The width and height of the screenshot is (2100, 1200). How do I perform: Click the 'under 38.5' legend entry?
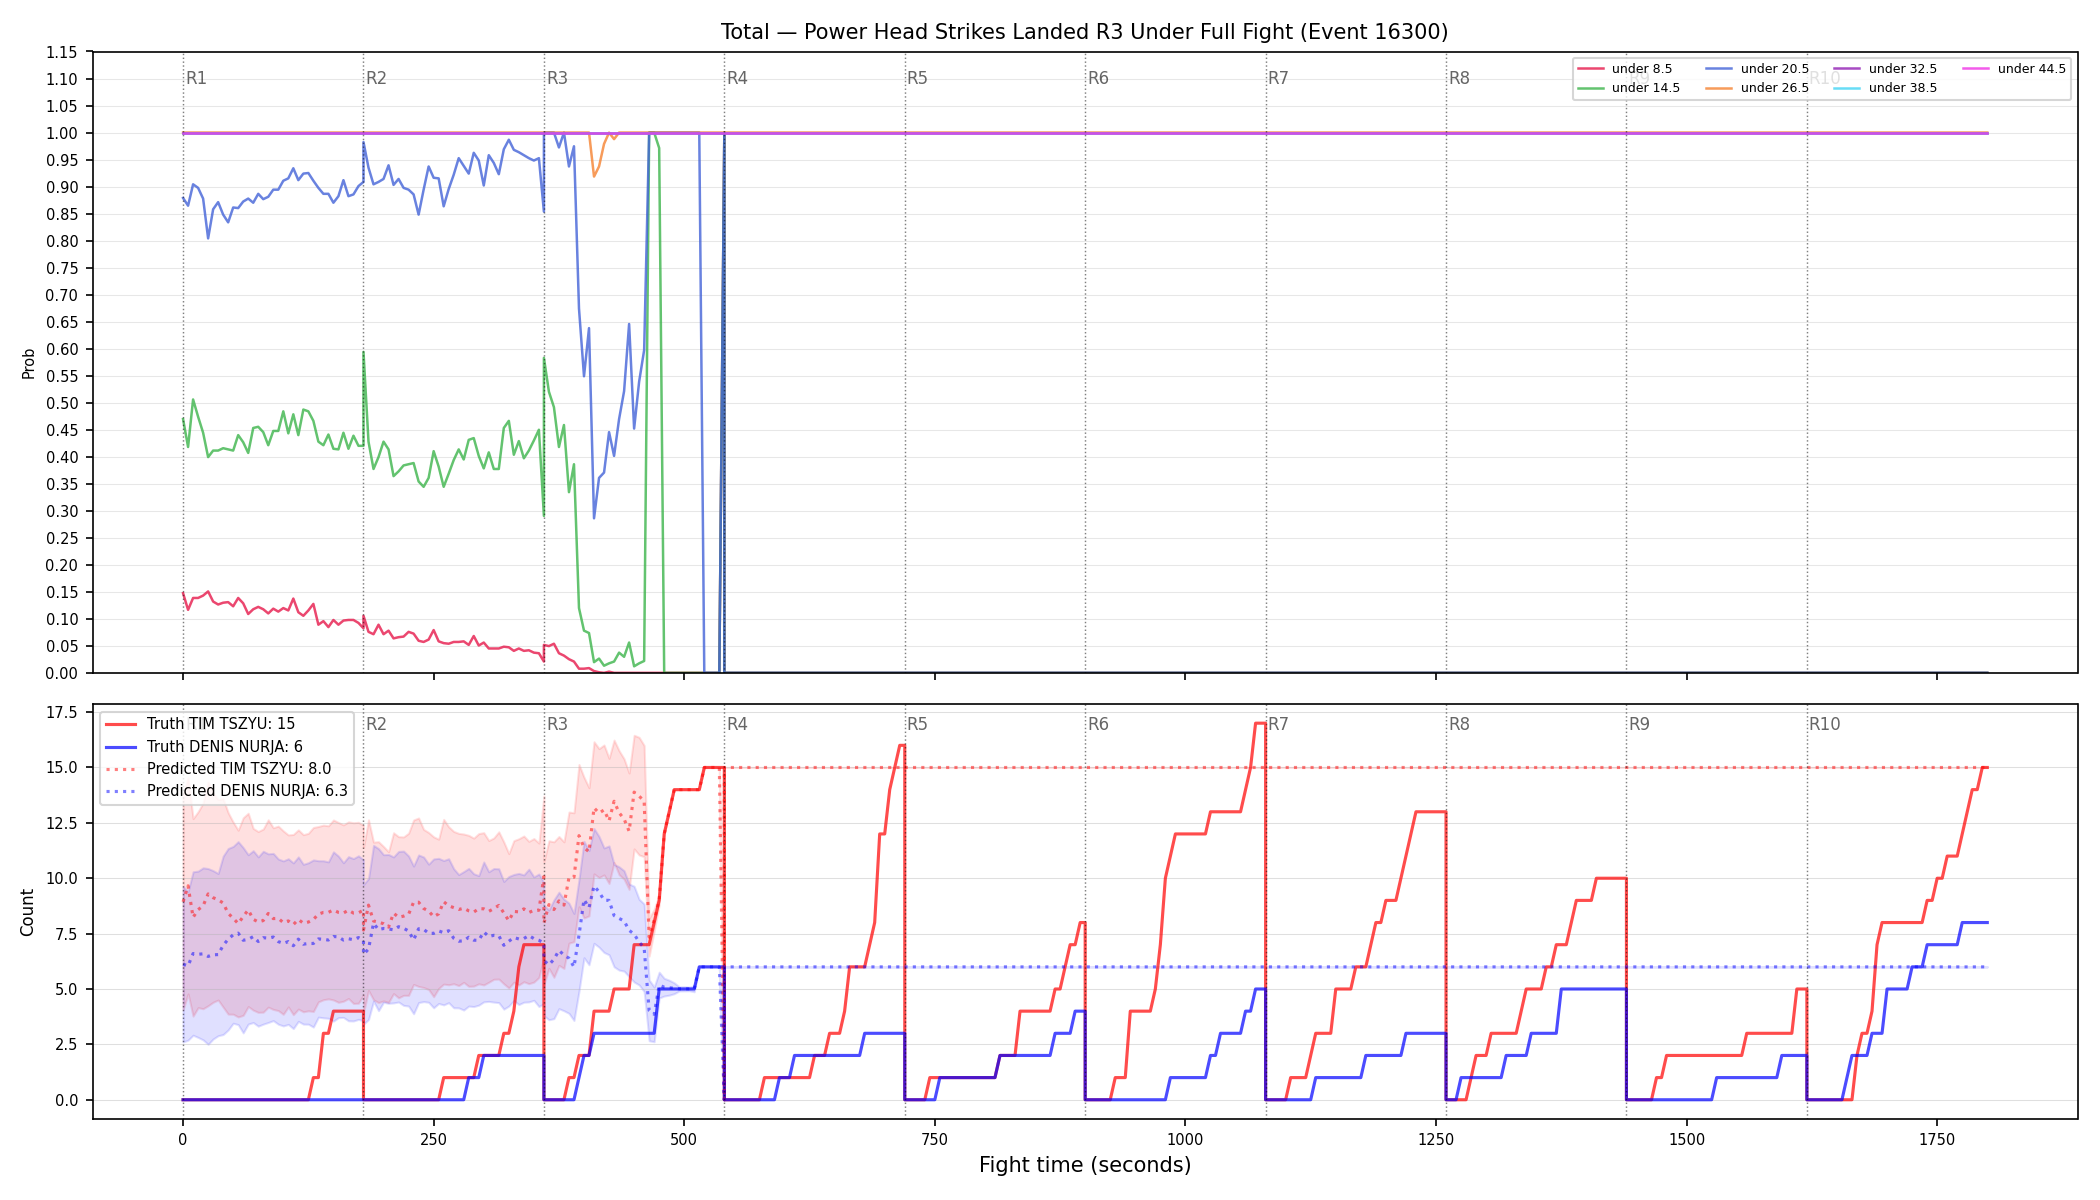[x=1885, y=88]
